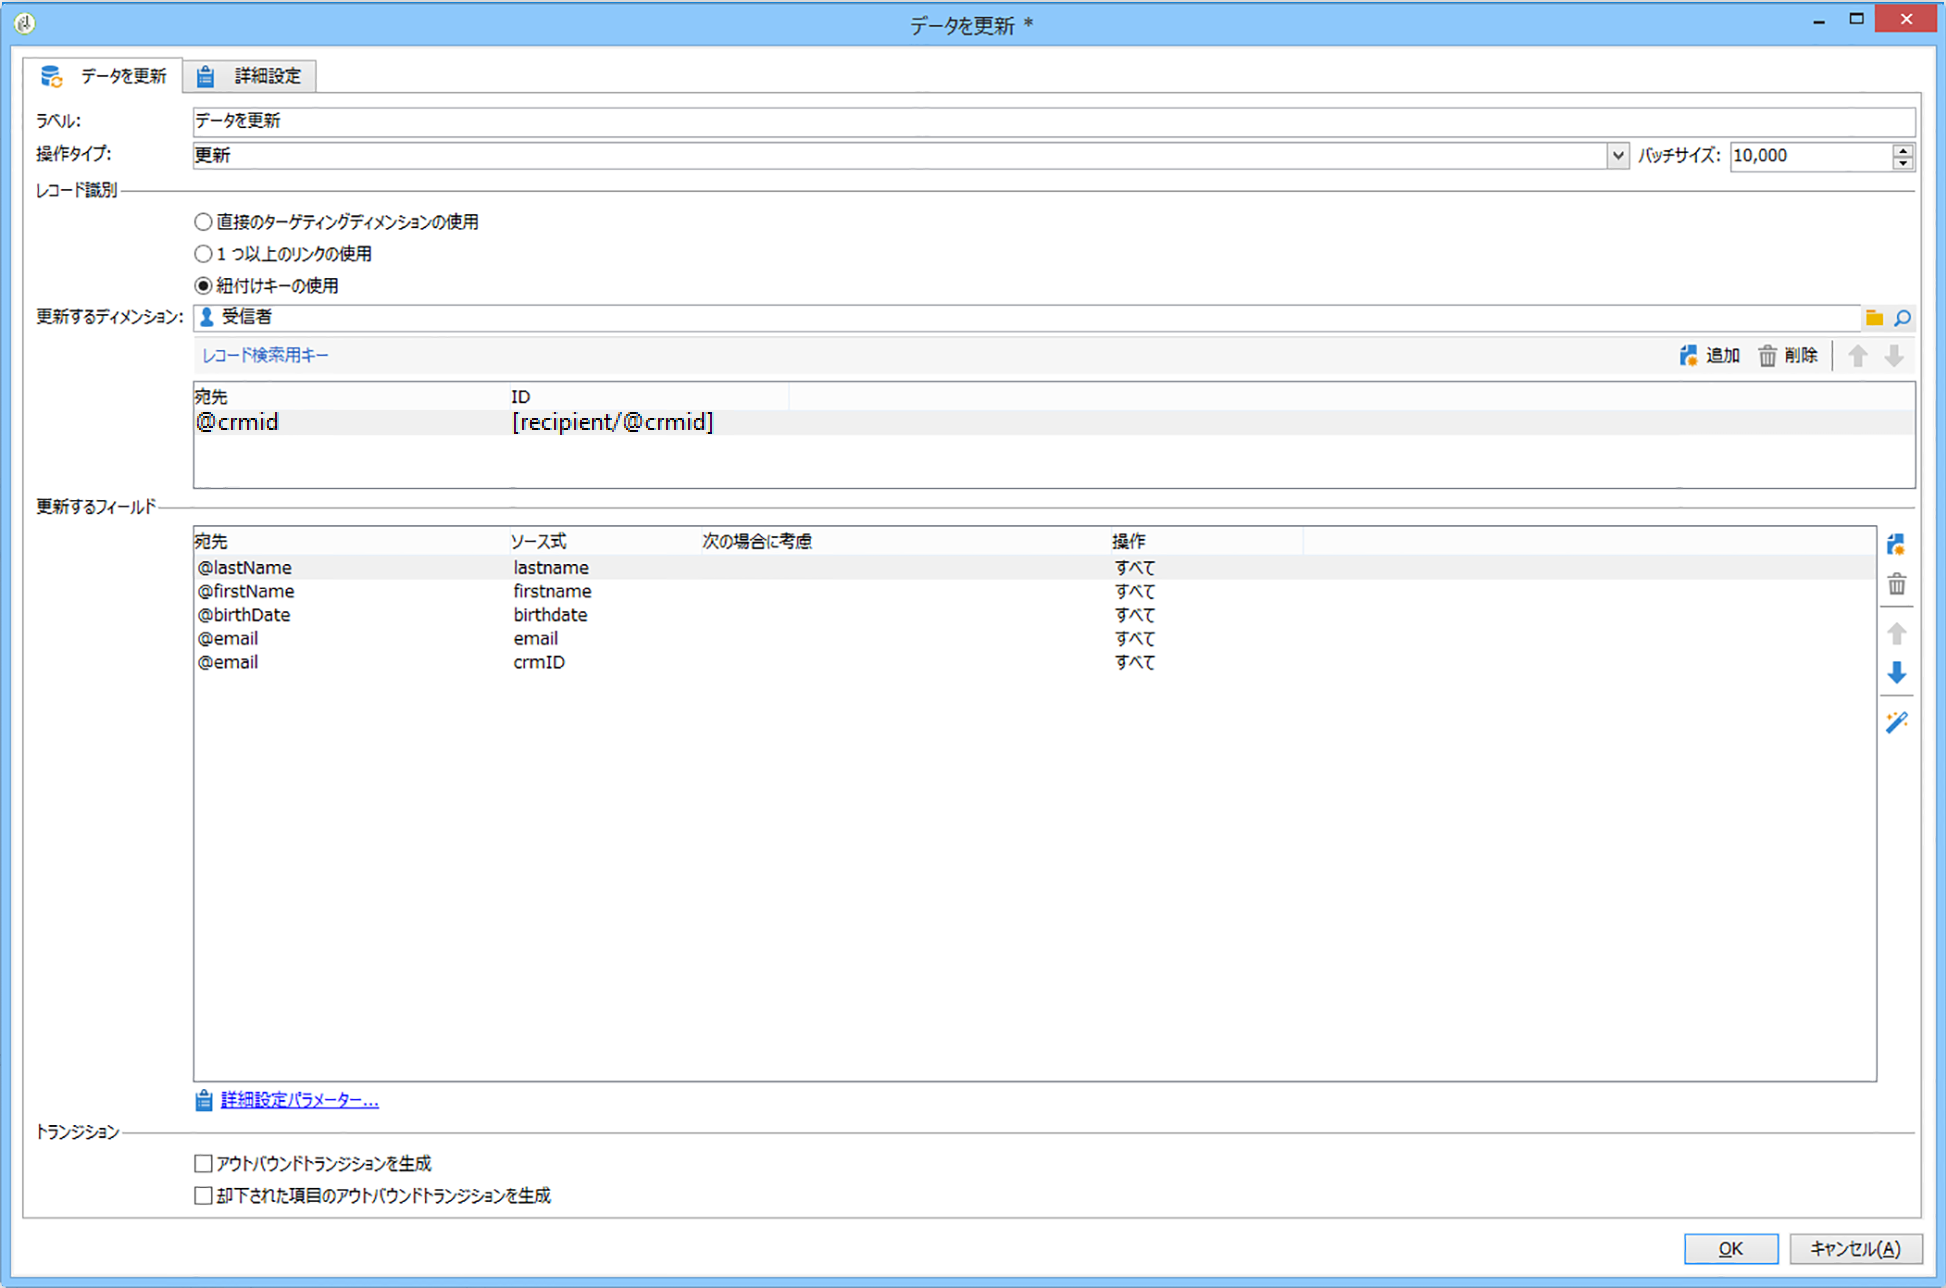Click the add field icon beside fields list
The image size is (1946, 1288).
click(1896, 545)
